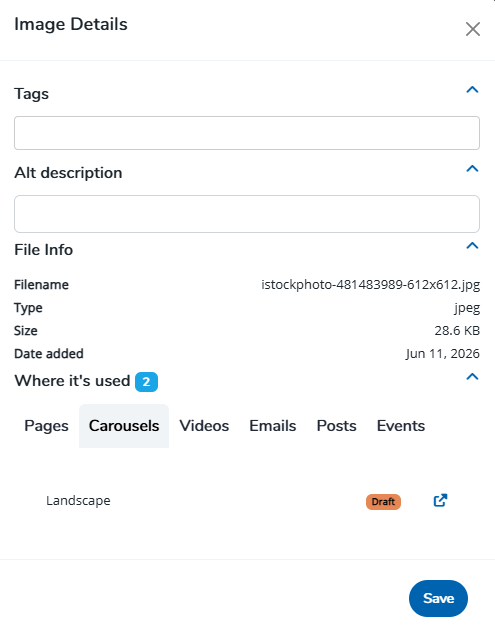Image resolution: width=495 pixels, height=630 pixels.
Task: Close the Image Details panel
Action: point(473,29)
